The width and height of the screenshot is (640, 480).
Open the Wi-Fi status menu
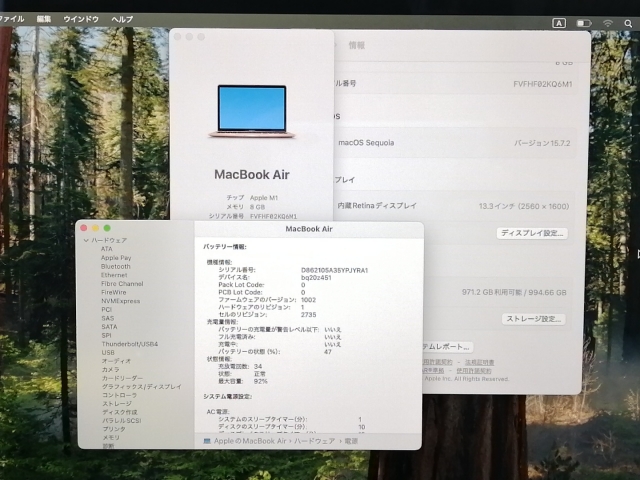coord(608,23)
